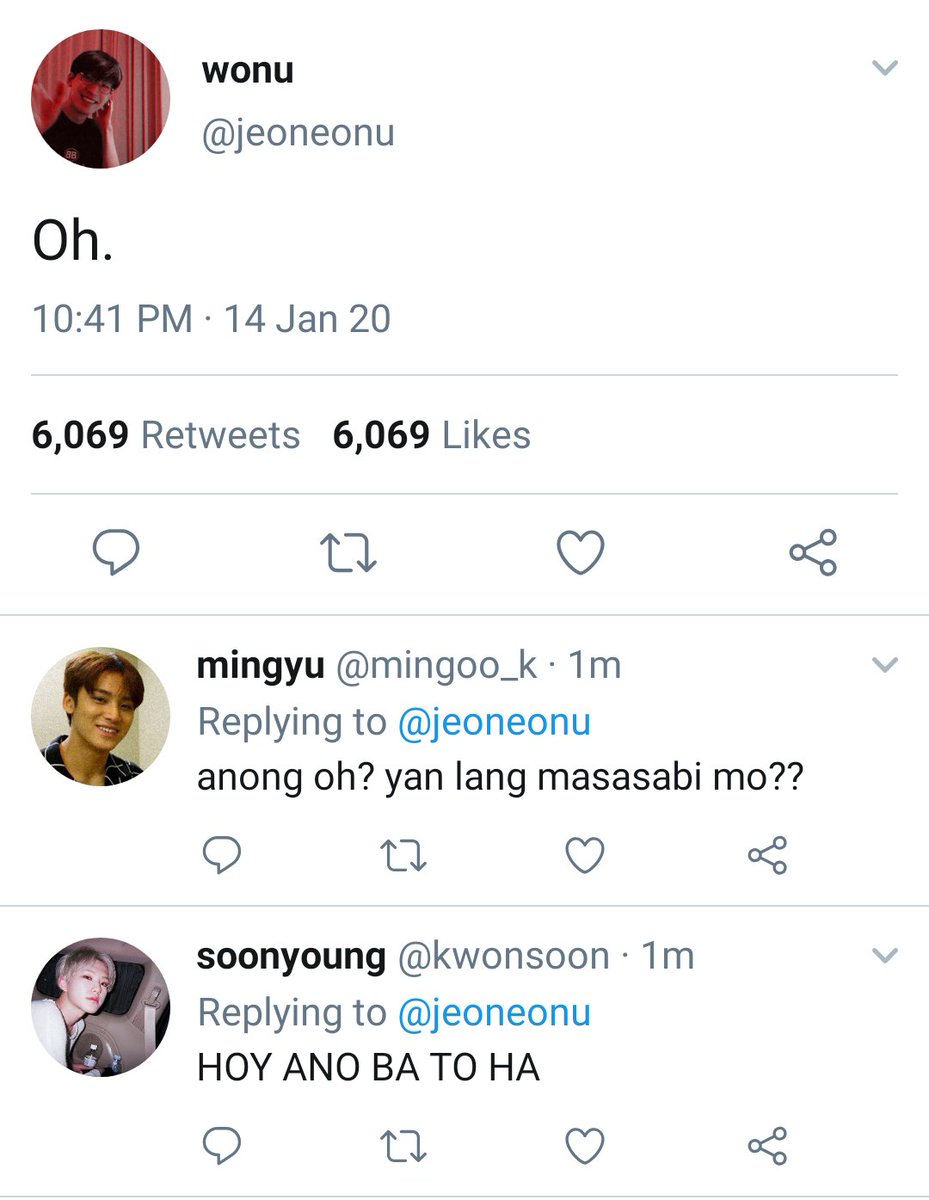Retweet soonyoung's reply
The width and height of the screenshot is (929, 1200).
pyautogui.click(x=403, y=1146)
